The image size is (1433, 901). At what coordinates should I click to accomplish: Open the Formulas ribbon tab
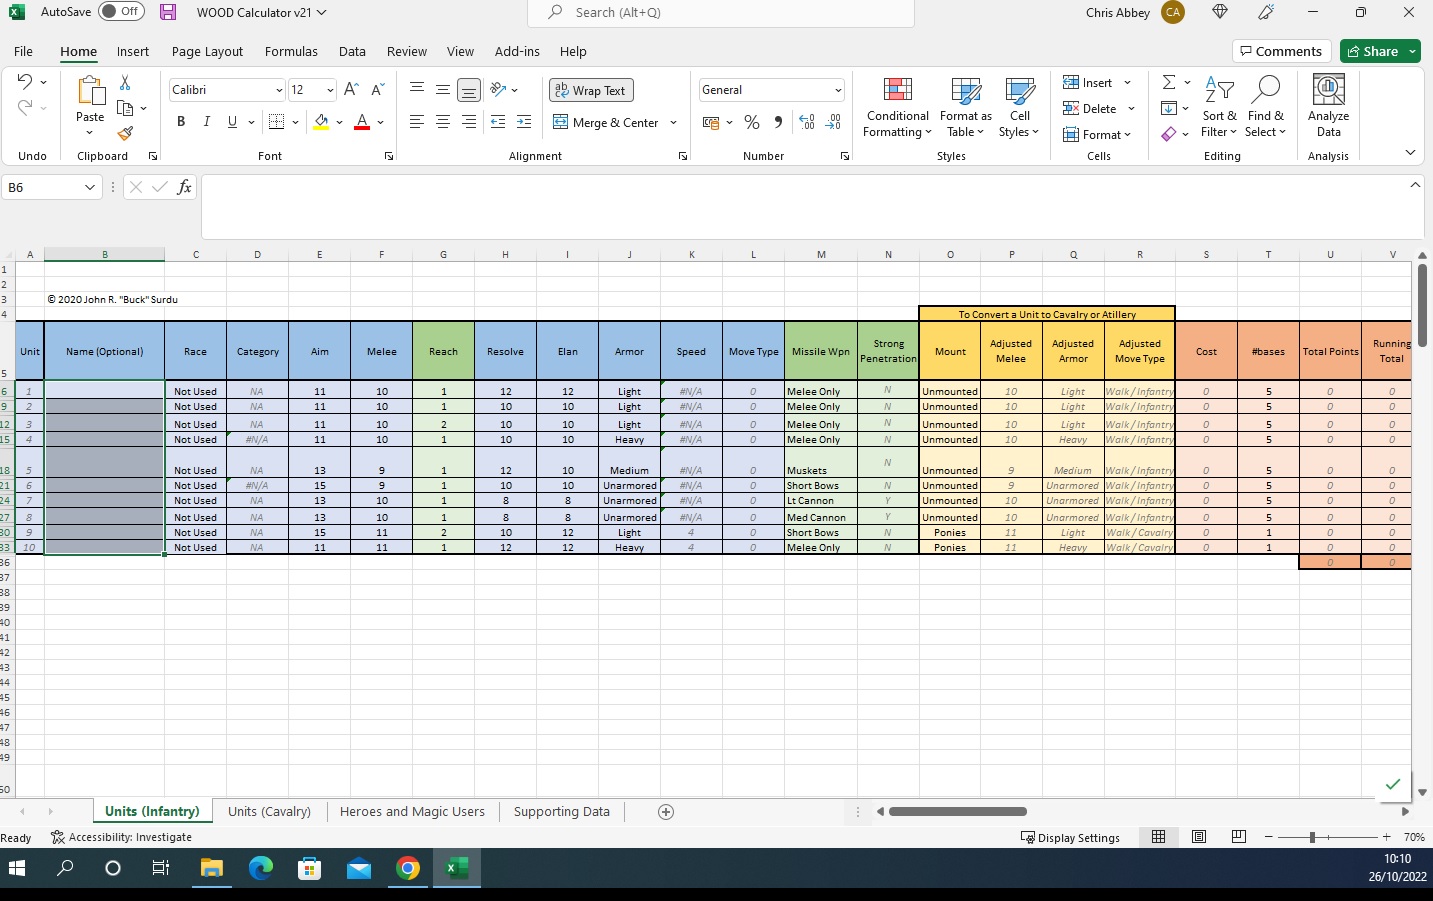tap(291, 51)
